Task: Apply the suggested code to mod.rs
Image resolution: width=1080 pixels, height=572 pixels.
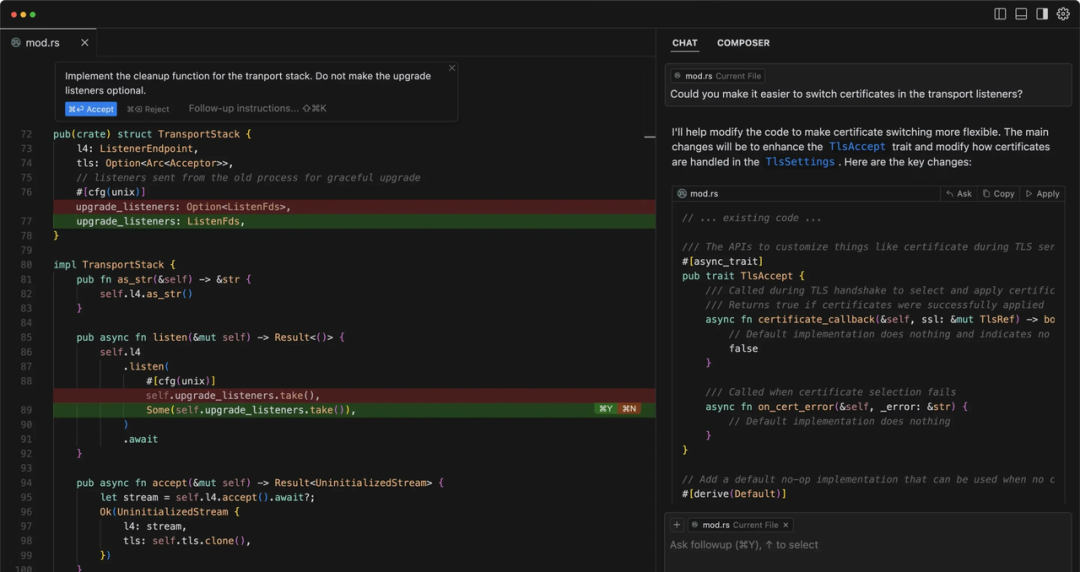Action: click(x=1043, y=194)
